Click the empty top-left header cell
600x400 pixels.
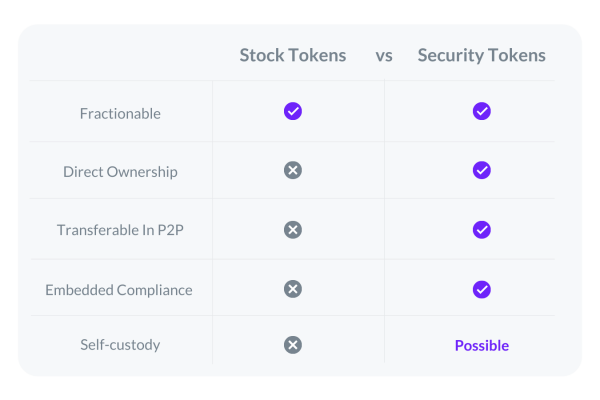[x=121, y=54]
